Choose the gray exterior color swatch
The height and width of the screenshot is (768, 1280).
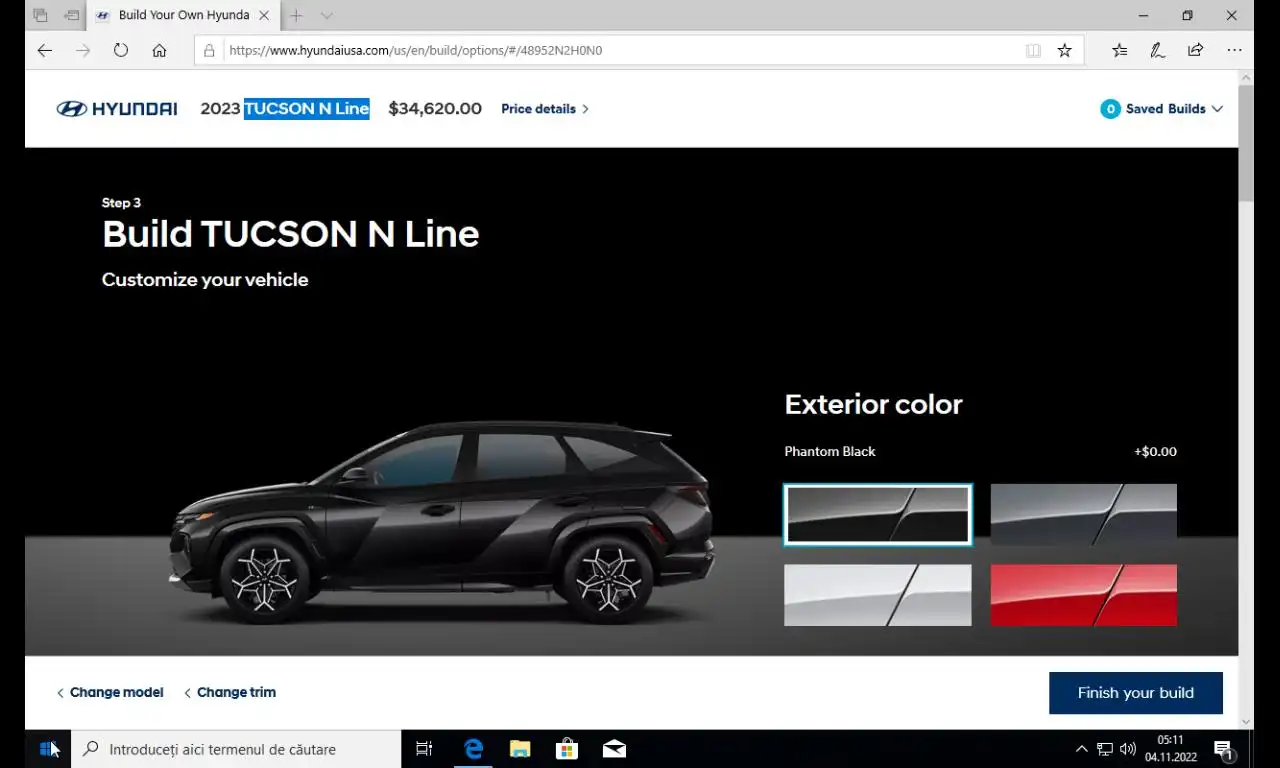tap(1083, 514)
